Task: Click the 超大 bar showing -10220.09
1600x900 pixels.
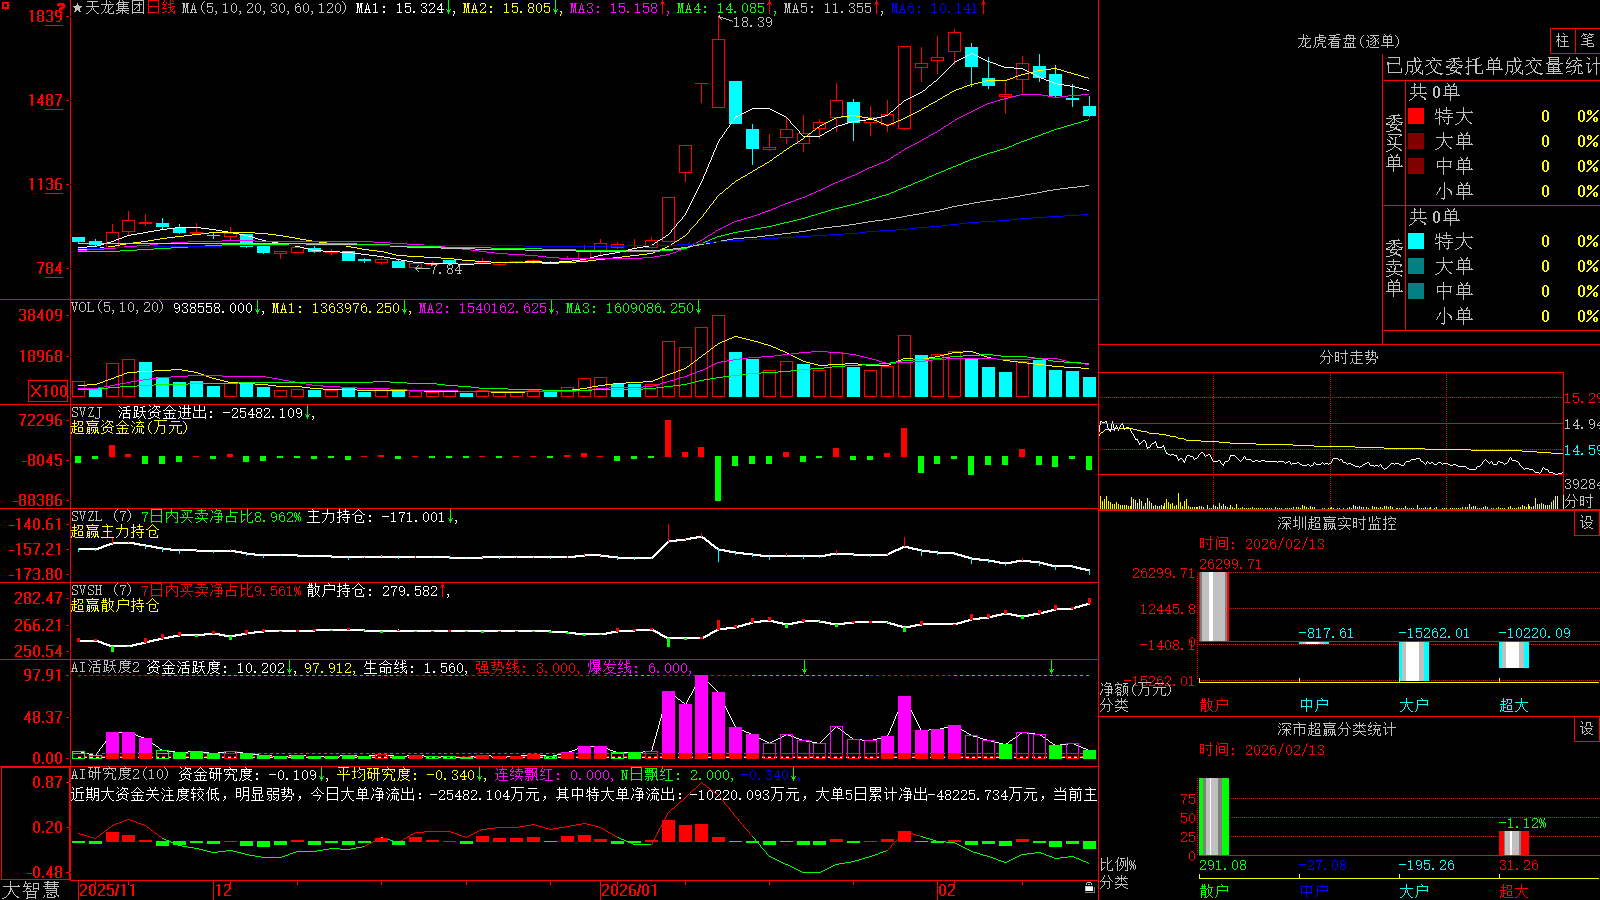Action: coord(1513,655)
